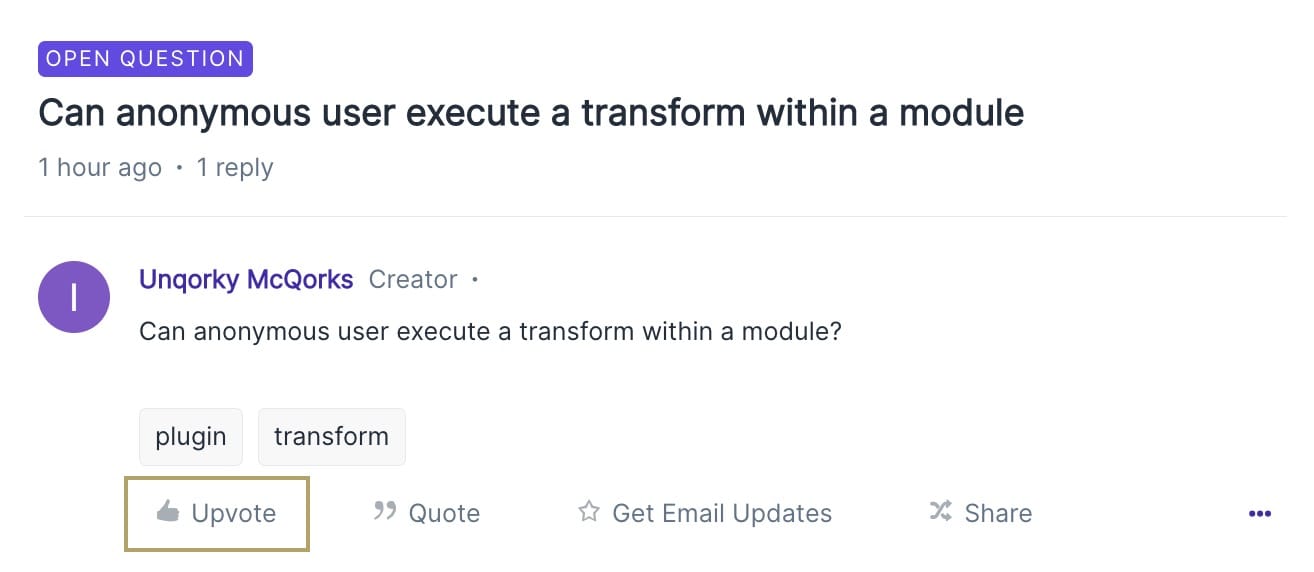
Task: Click the question body text
Action: 490,331
